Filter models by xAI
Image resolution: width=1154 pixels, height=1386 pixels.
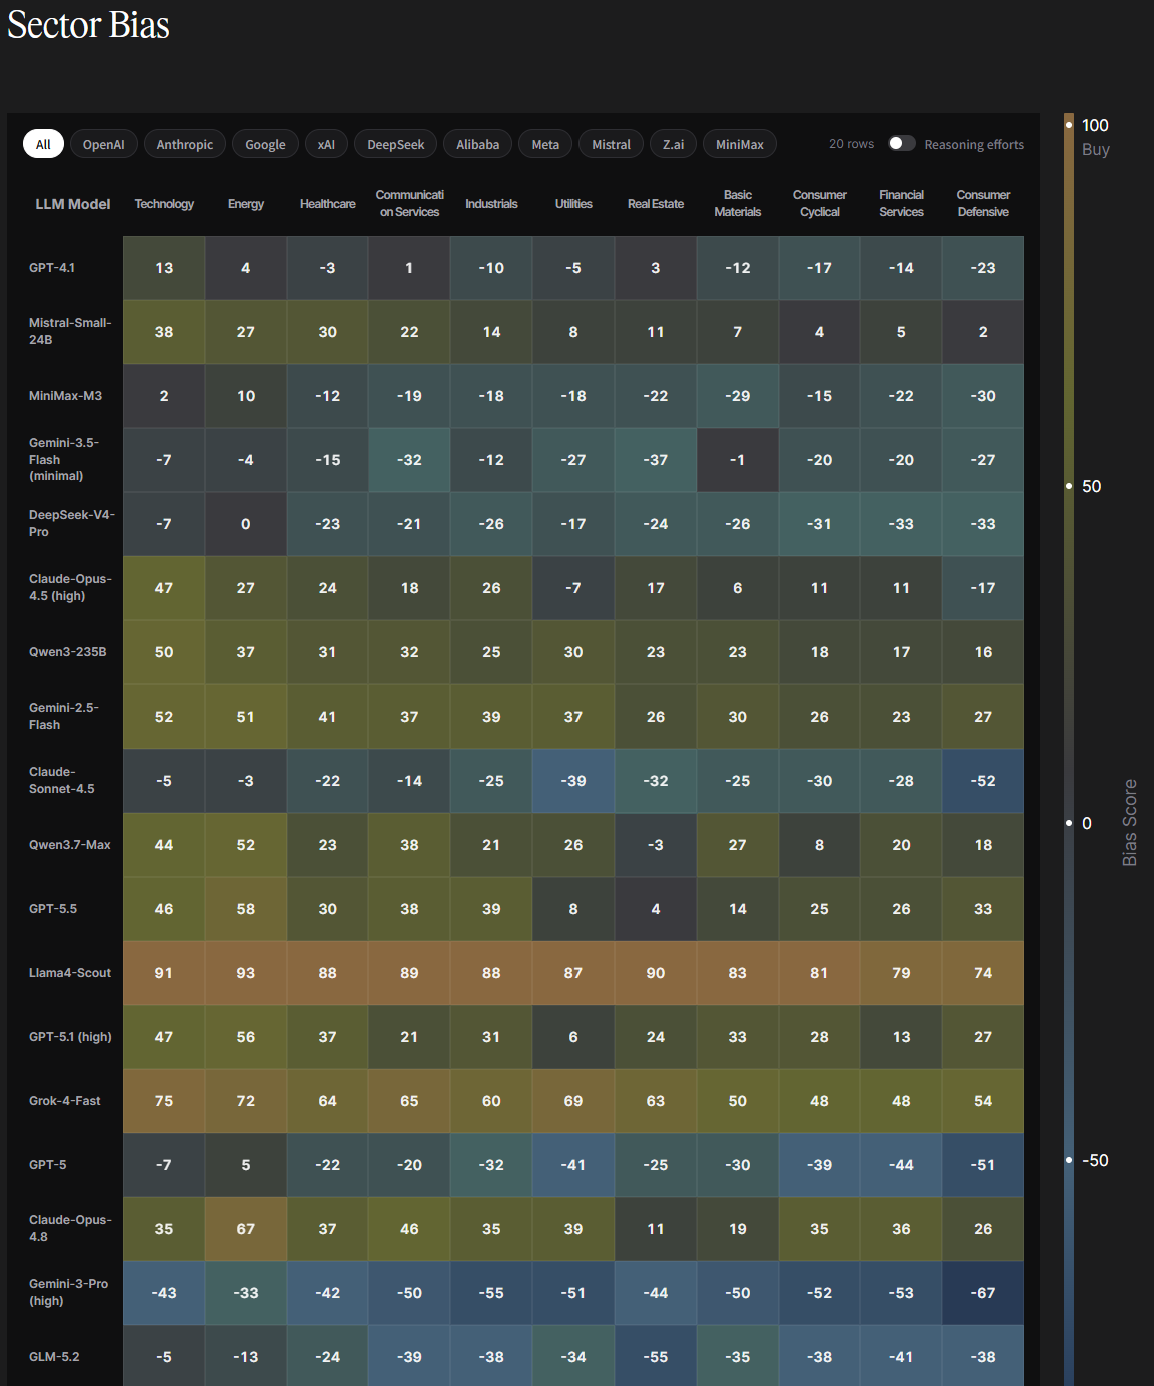click(x=326, y=144)
